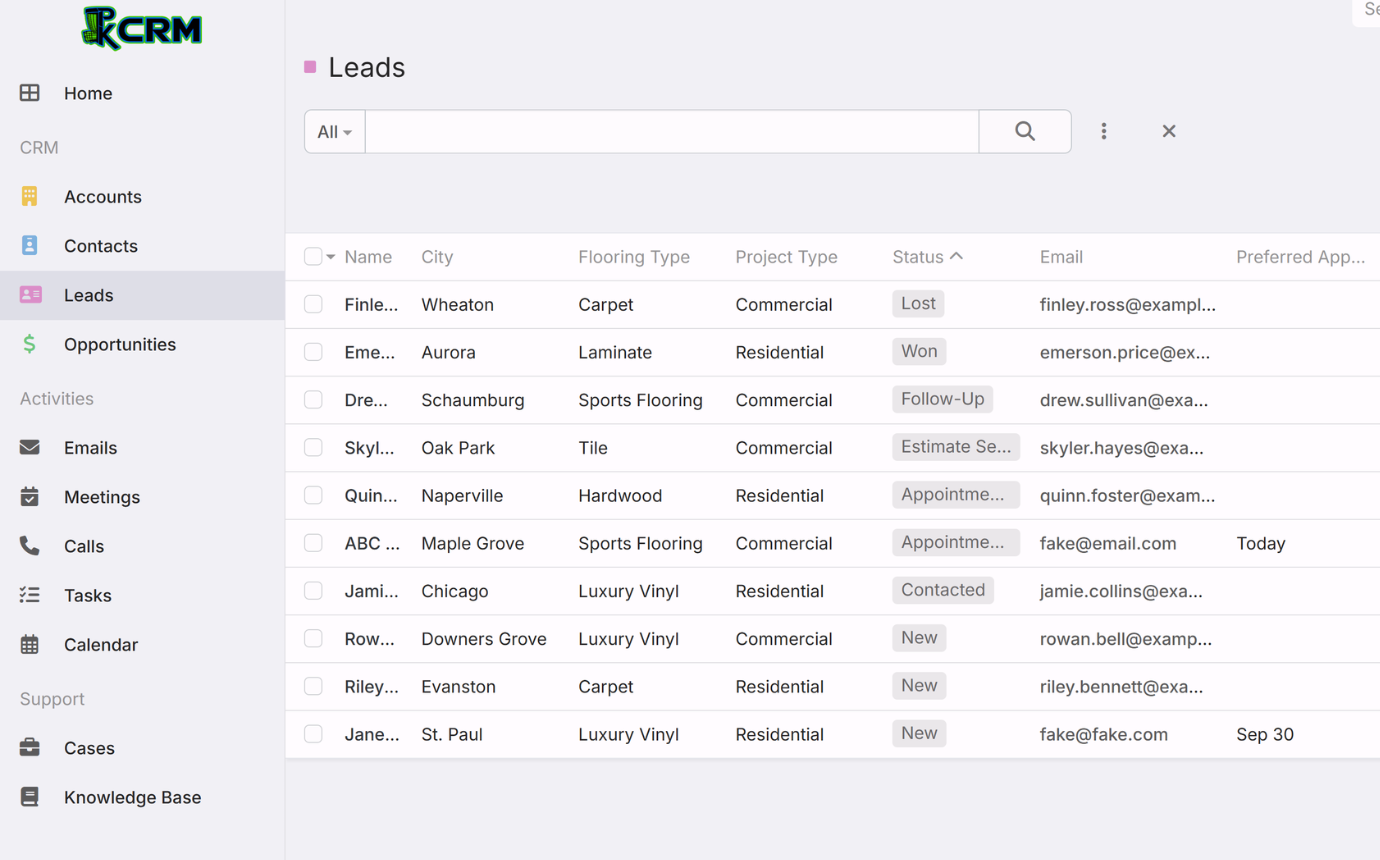The height and width of the screenshot is (860, 1380).
Task: Sort by Preferred App... column header
Action: 1300,257
